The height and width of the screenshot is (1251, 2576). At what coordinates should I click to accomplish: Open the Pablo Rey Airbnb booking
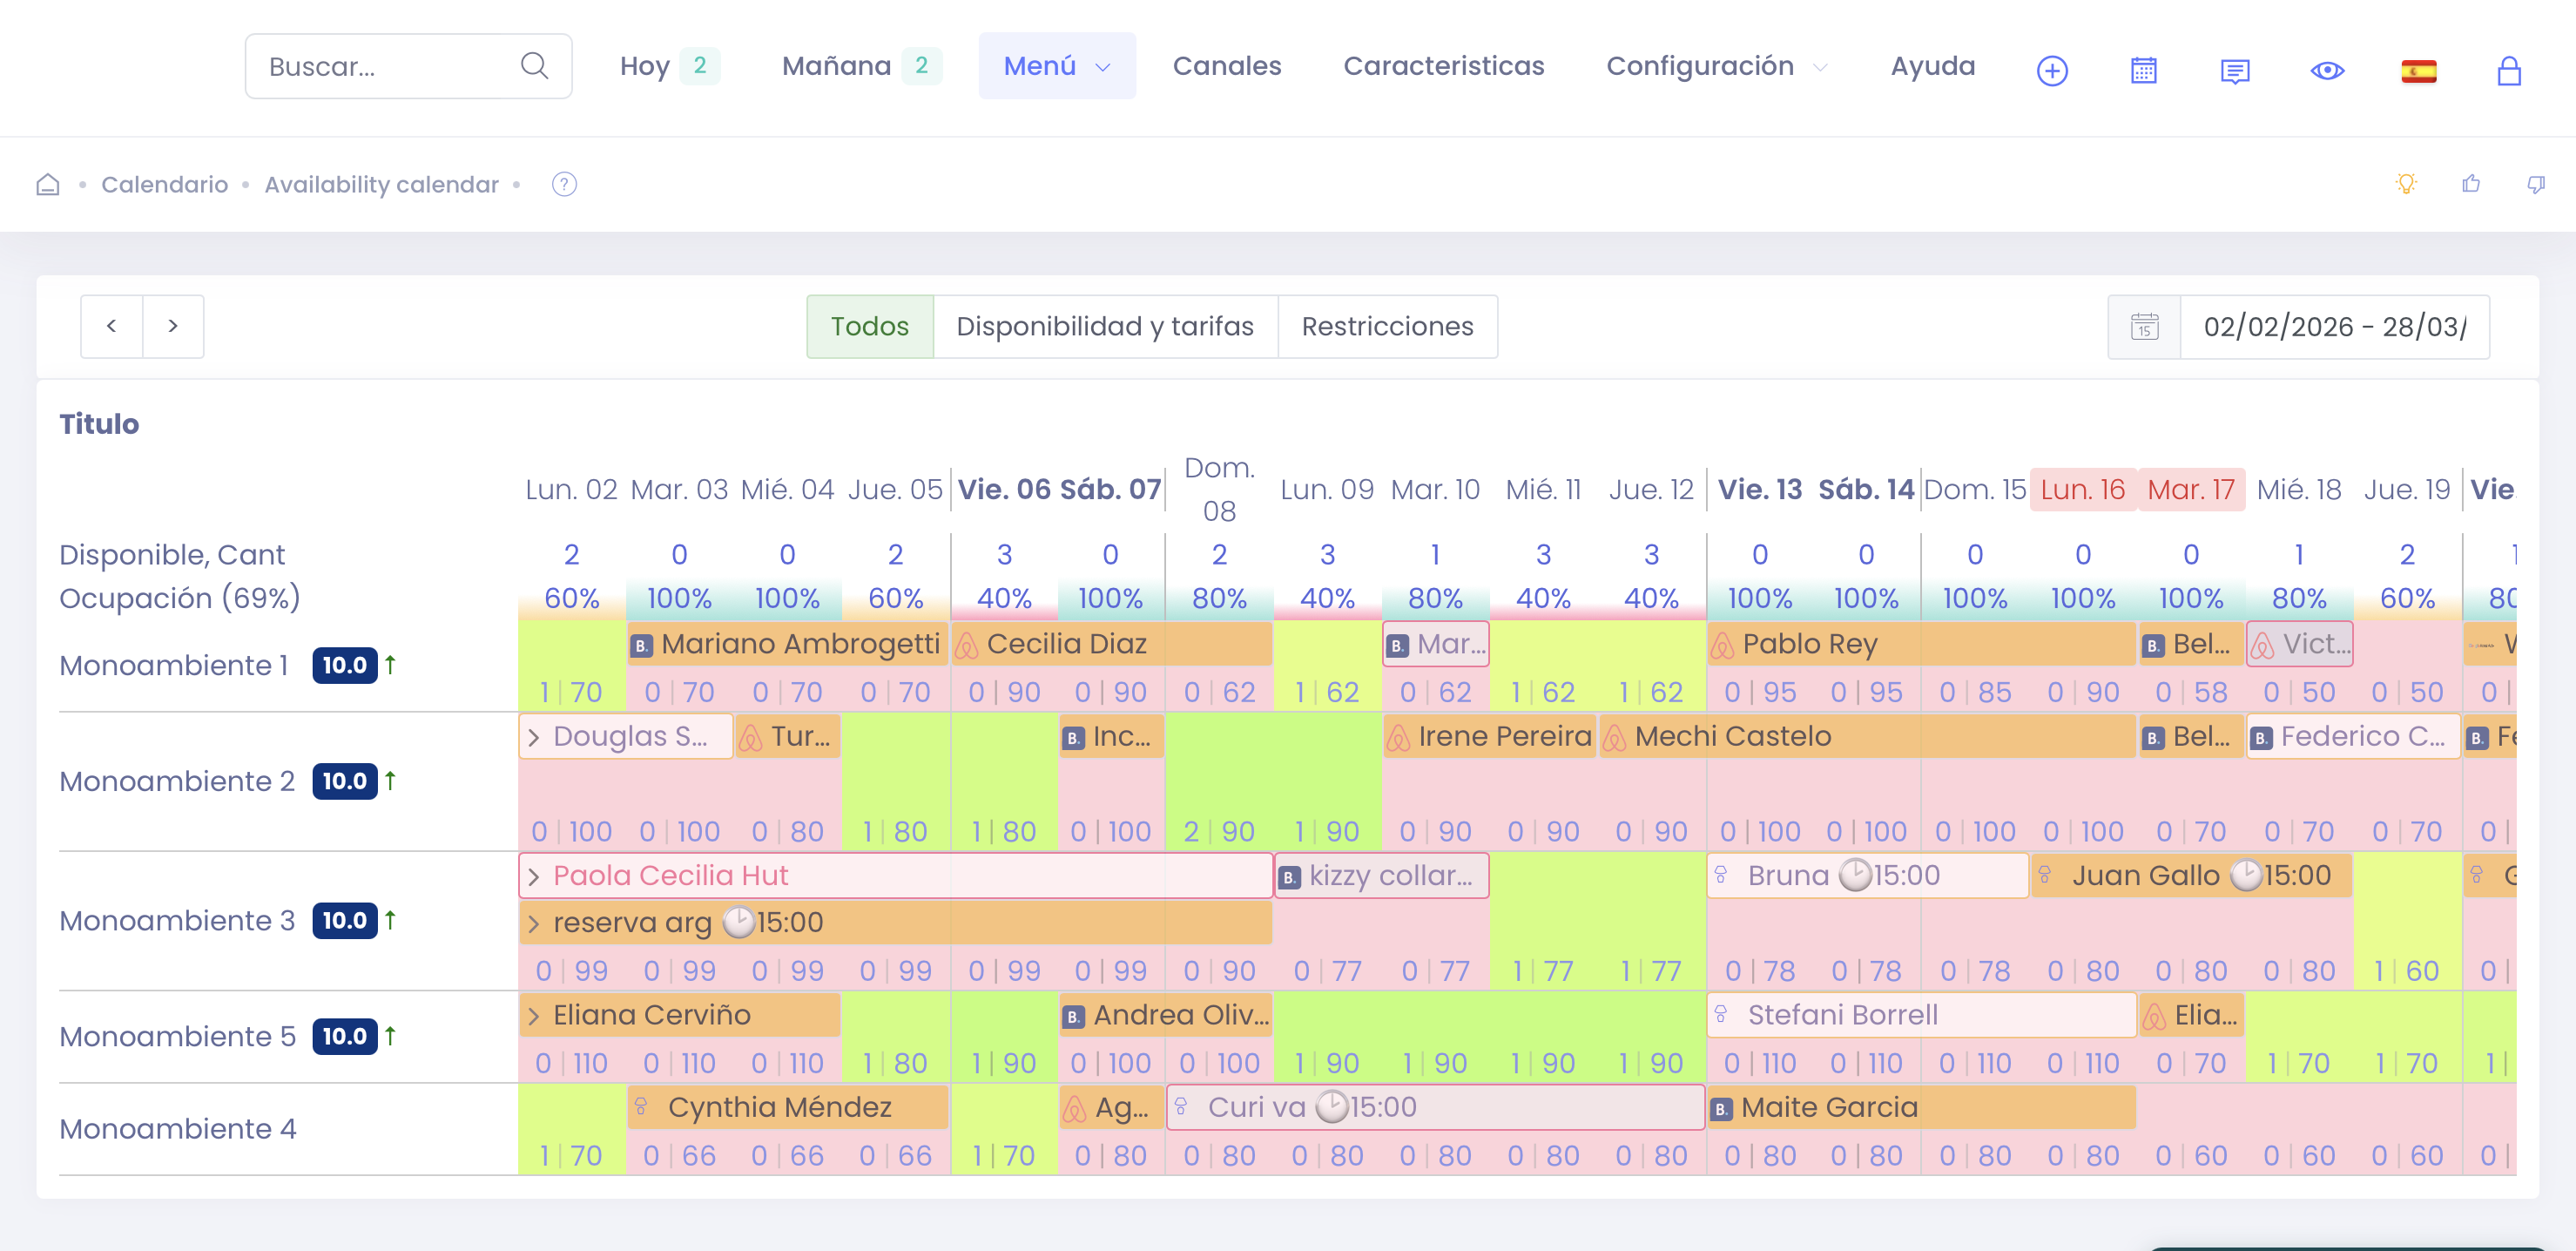point(1920,644)
